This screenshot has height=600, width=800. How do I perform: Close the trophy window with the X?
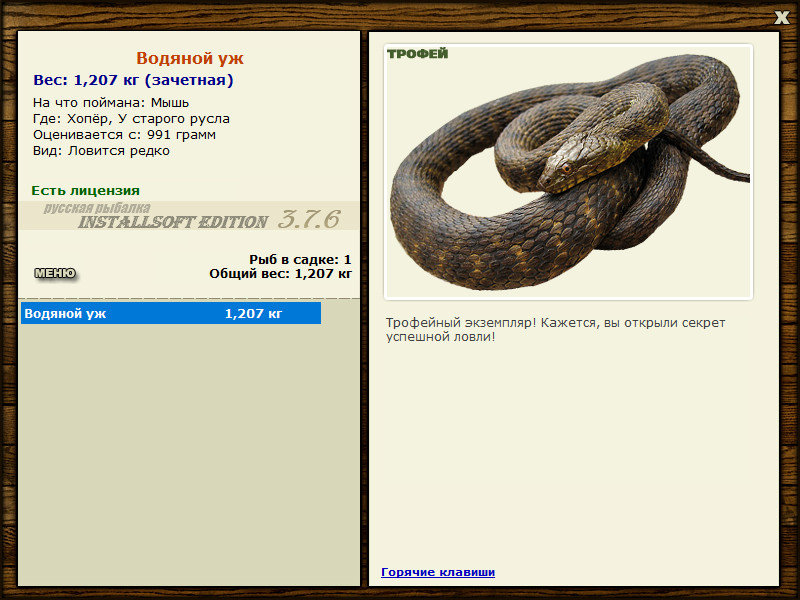tap(781, 17)
